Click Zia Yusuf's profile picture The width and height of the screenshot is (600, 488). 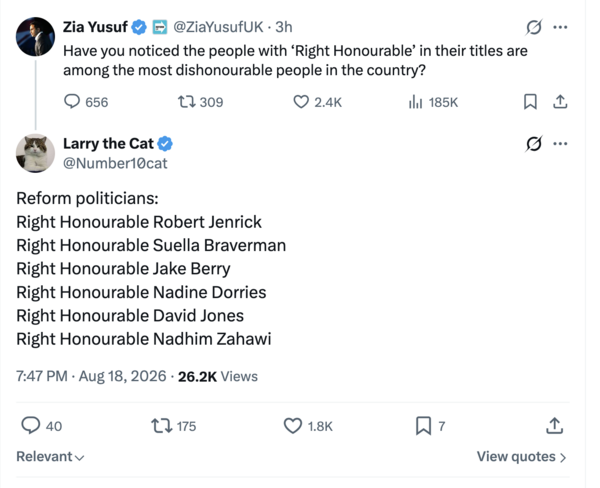(x=35, y=37)
